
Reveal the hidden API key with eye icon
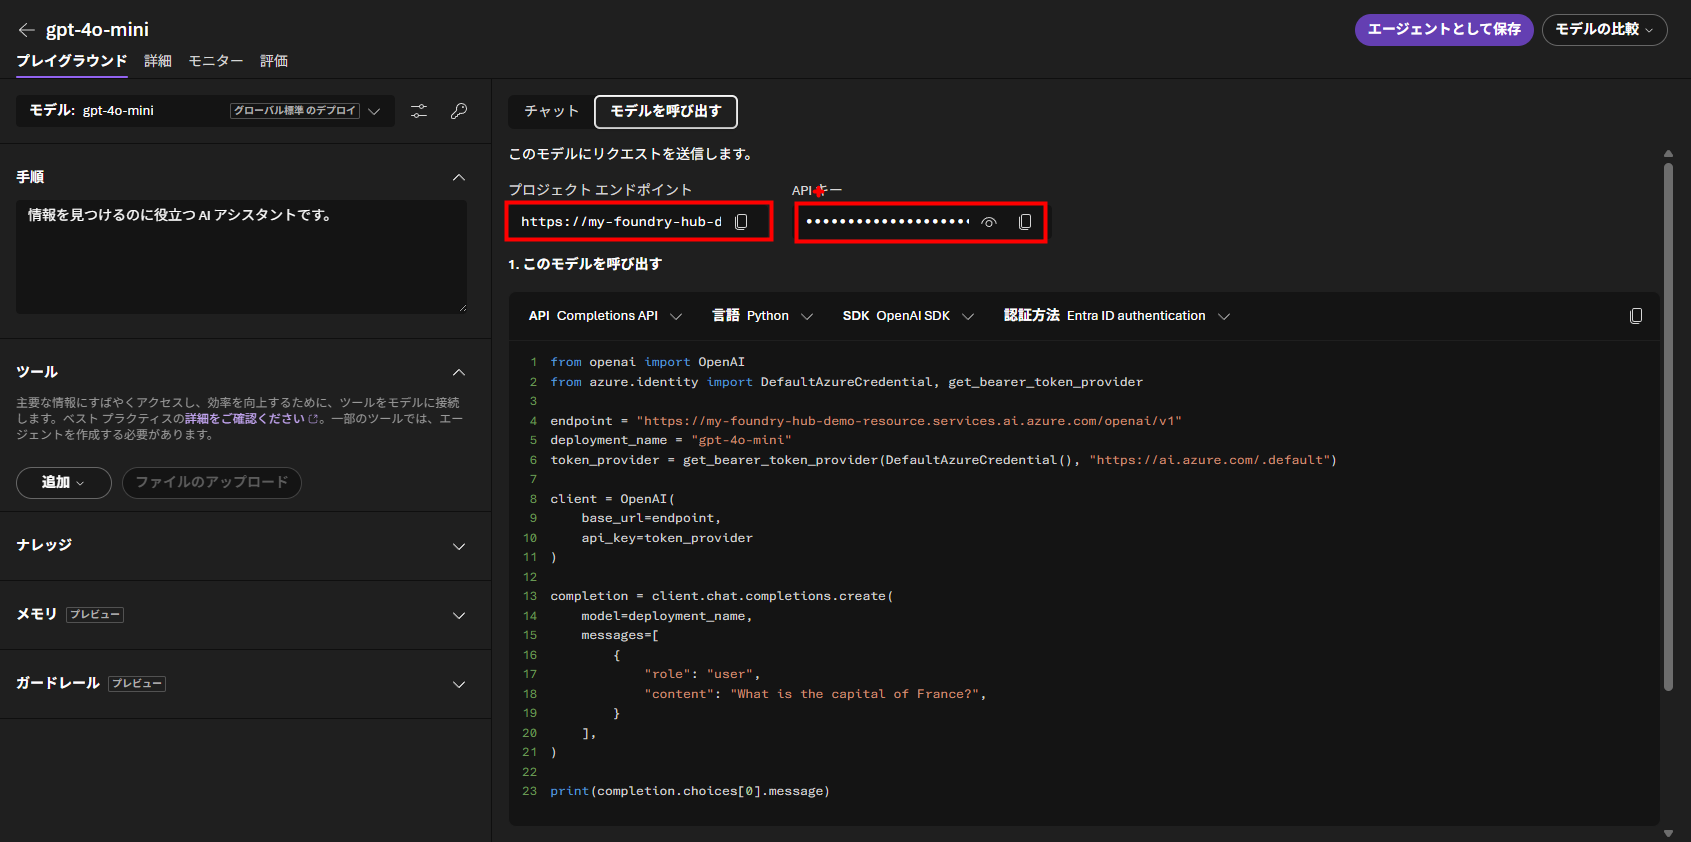(x=989, y=222)
